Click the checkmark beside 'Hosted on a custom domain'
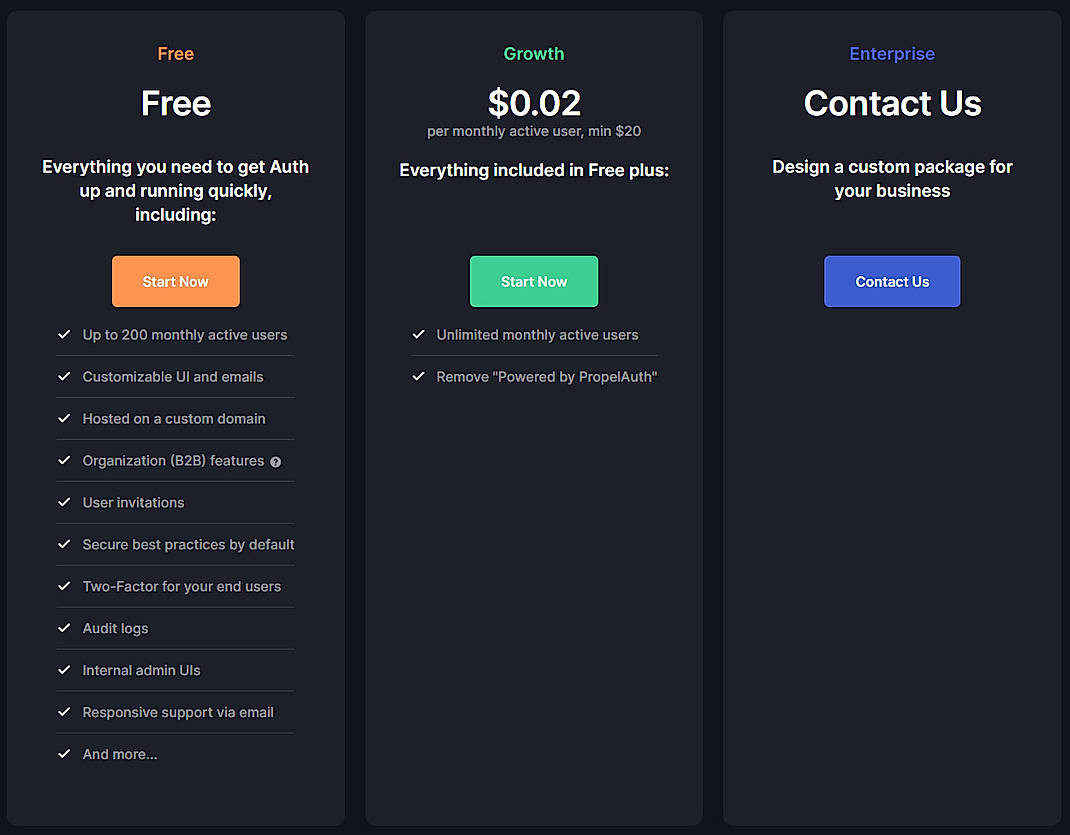 (x=64, y=418)
